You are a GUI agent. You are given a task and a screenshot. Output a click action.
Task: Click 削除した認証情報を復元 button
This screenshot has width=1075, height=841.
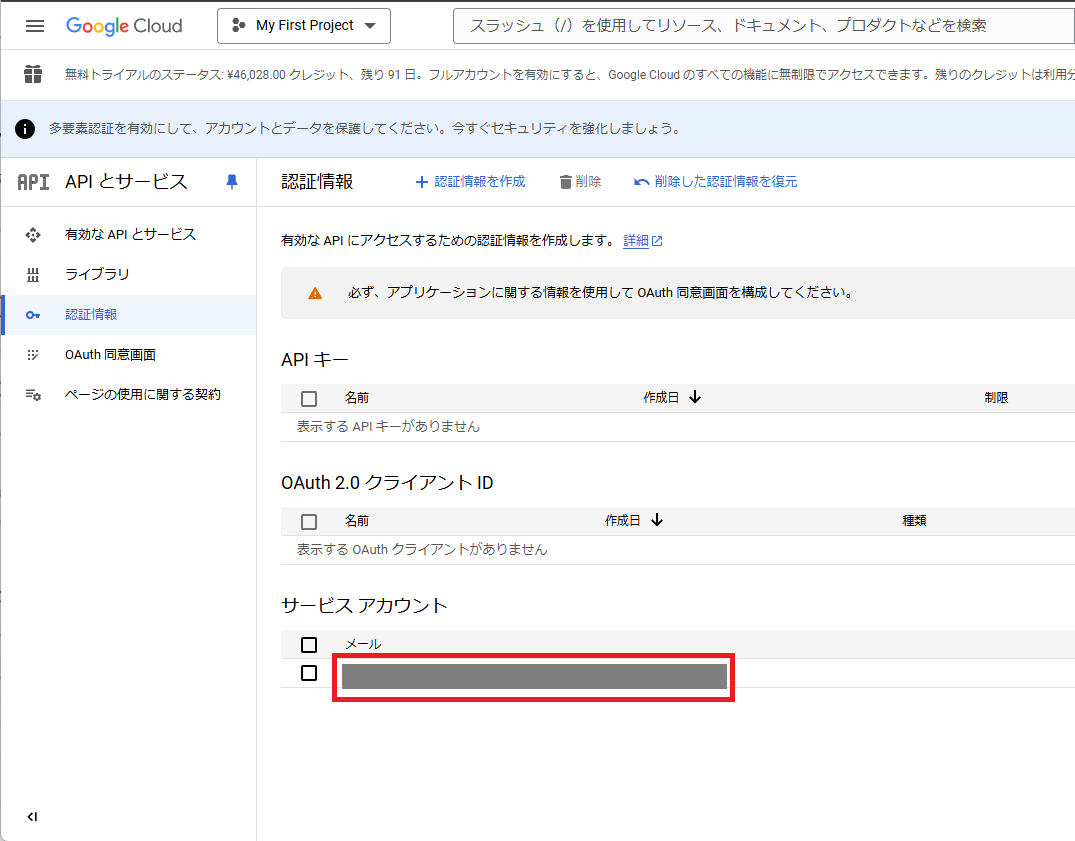click(716, 182)
